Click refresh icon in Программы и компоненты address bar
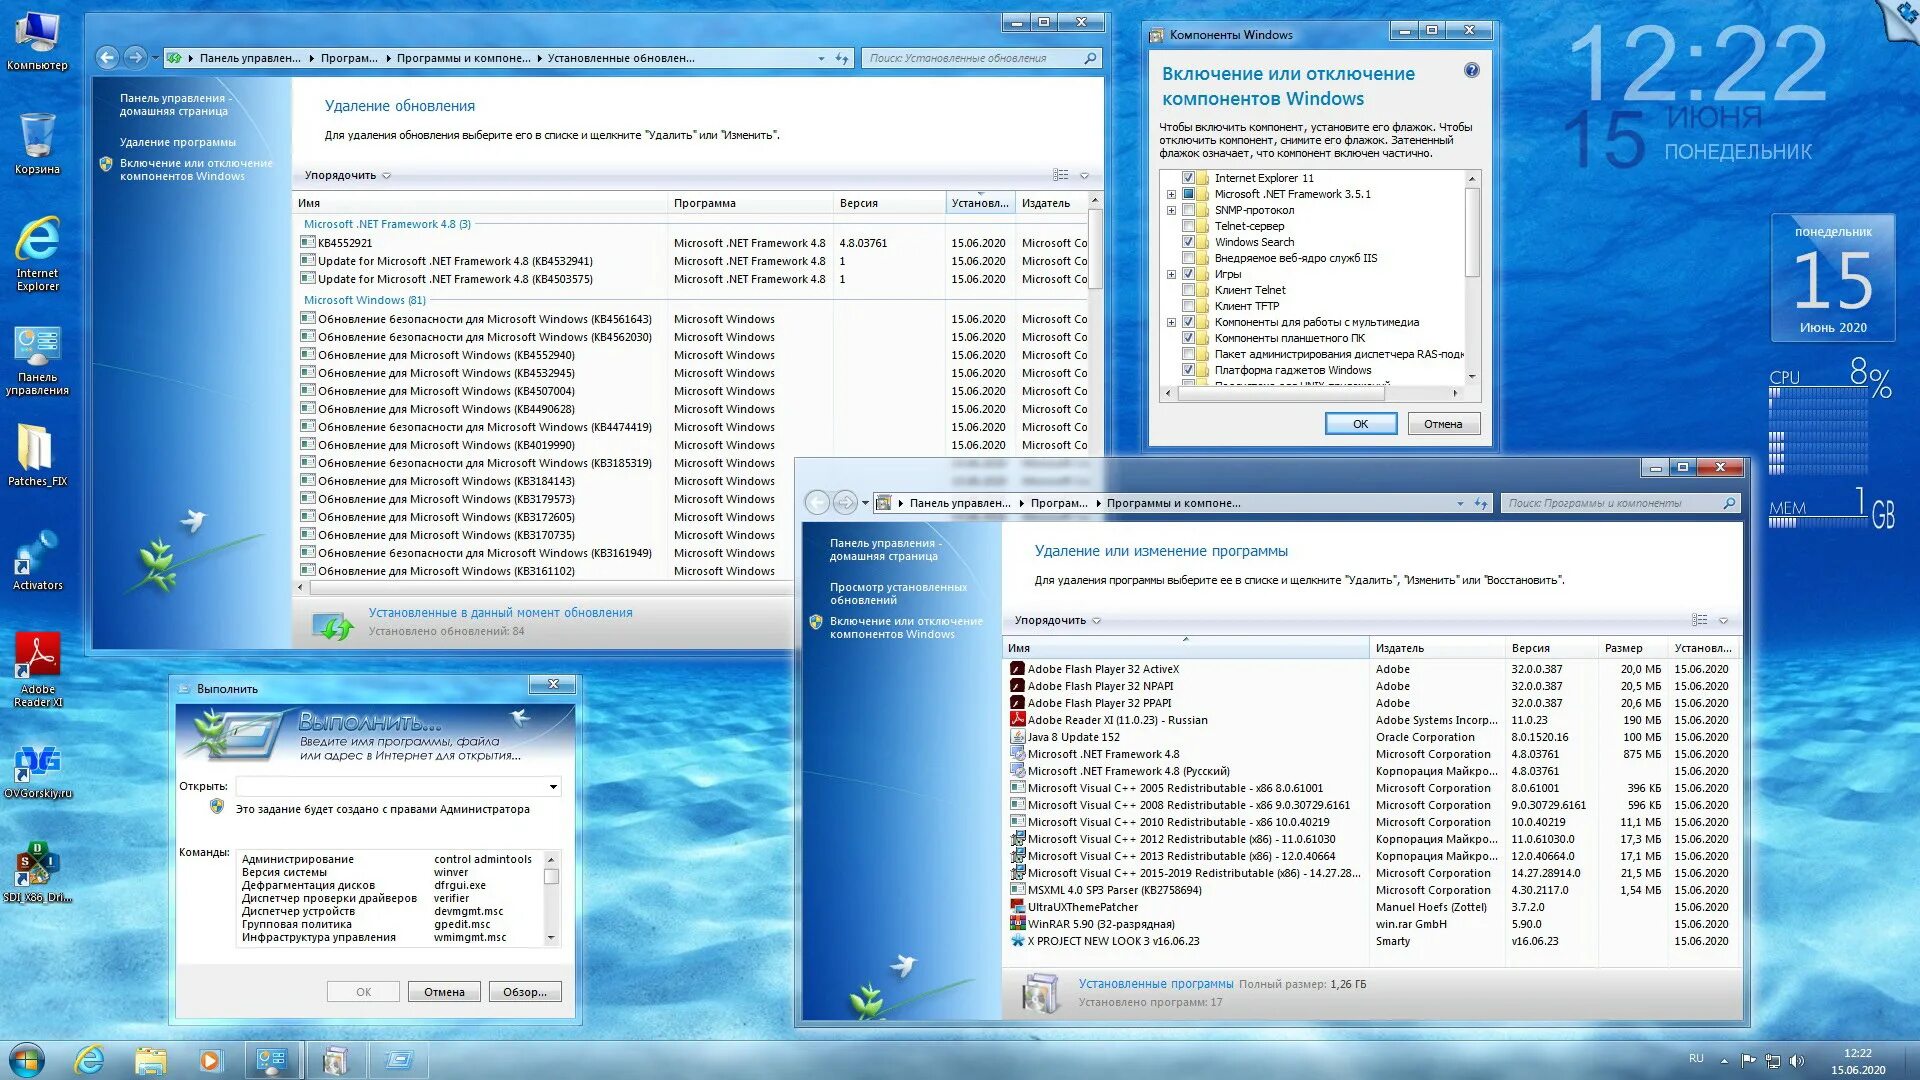 pos(1481,503)
